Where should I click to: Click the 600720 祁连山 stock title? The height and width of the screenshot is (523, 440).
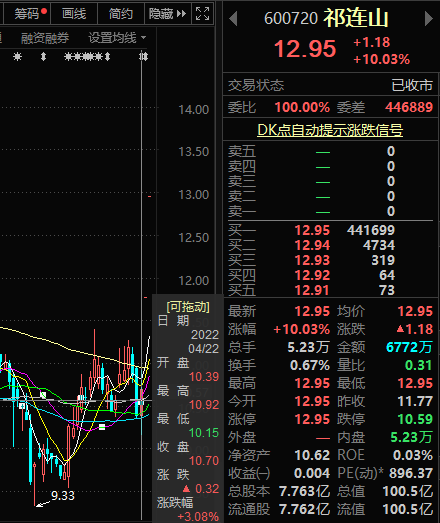coord(326,18)
